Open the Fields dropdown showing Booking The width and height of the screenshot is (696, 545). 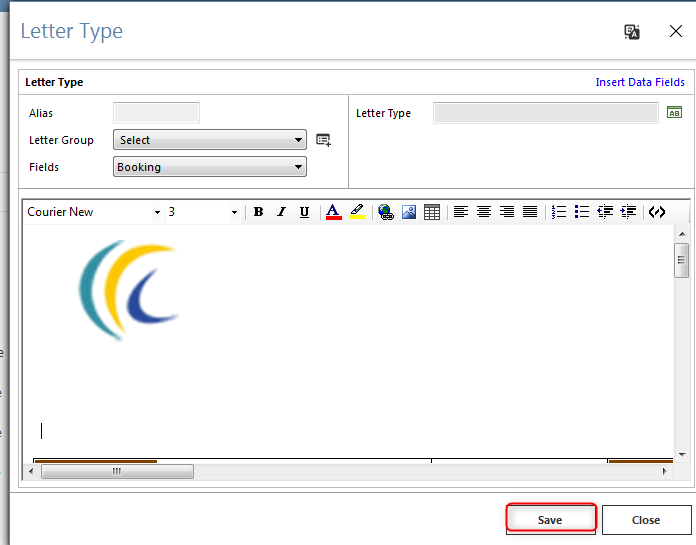(210, 167)
